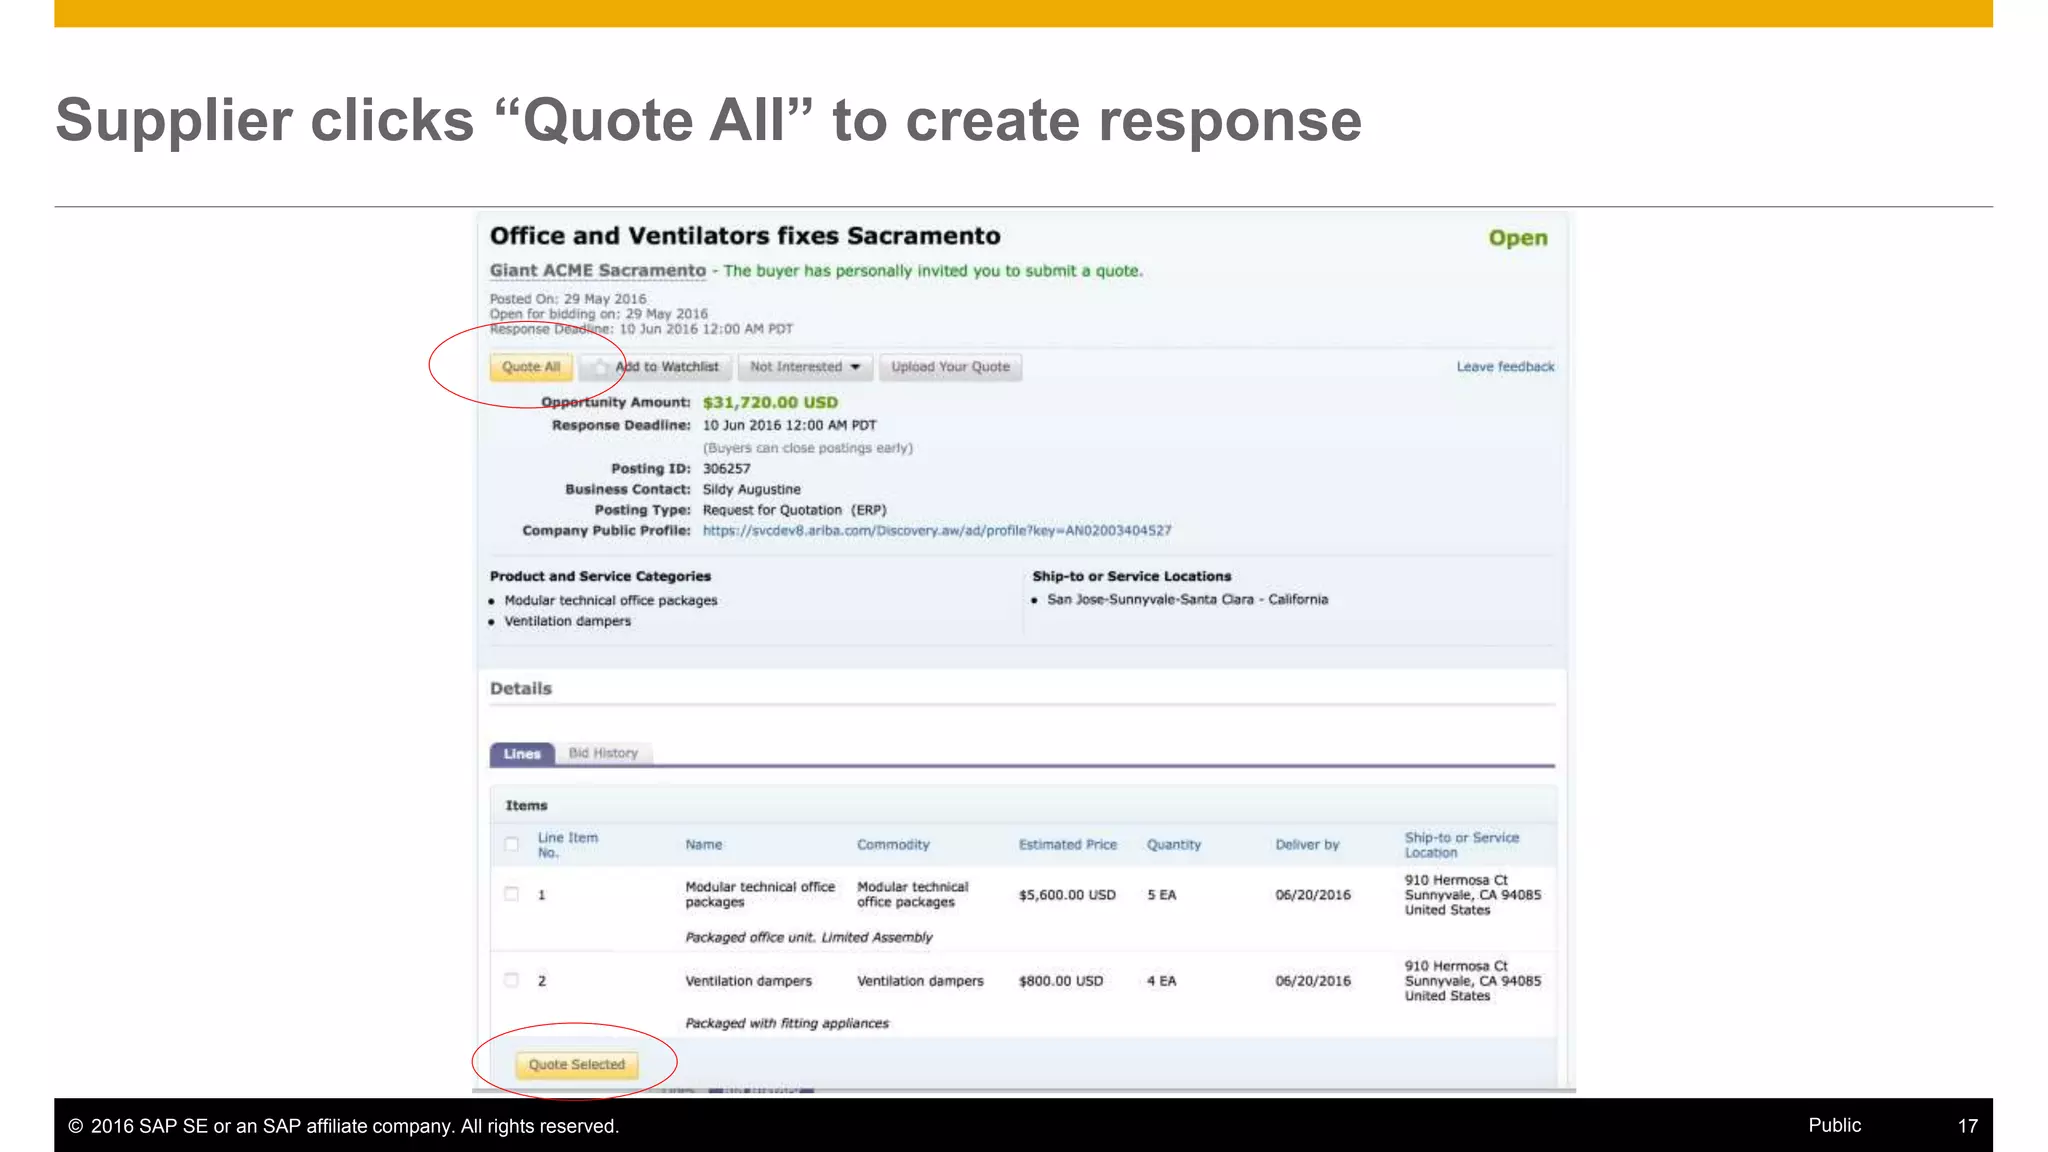Click the Packaged with fitting appliances note

click(x=787, y=1023)
